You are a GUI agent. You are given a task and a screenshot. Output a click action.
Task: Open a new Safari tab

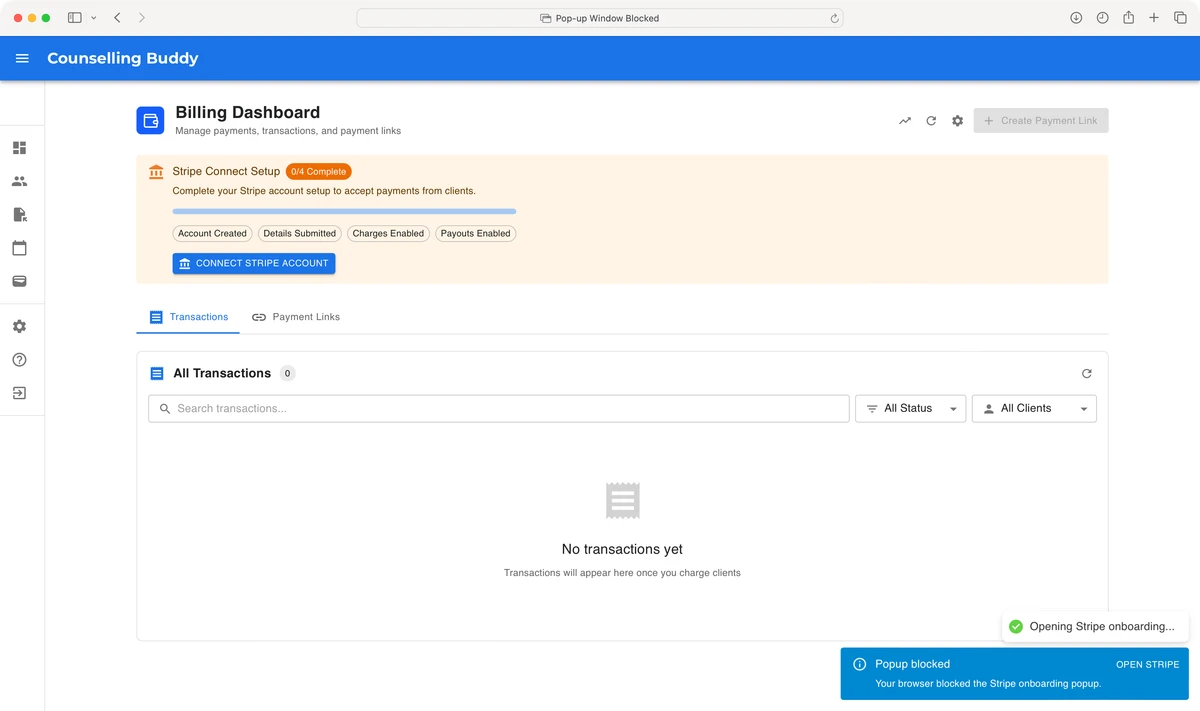click(x=1154, y=18)
